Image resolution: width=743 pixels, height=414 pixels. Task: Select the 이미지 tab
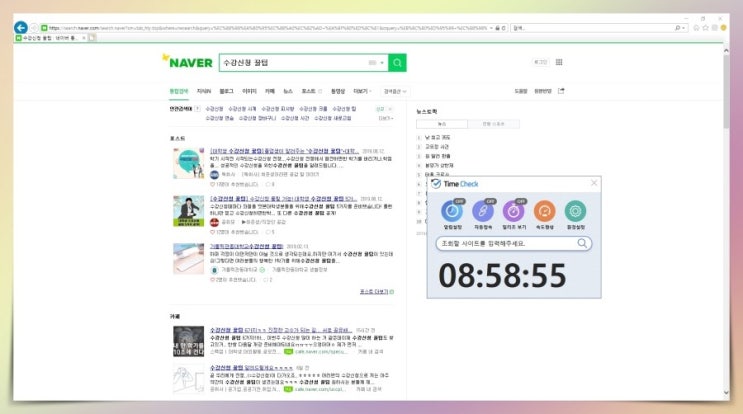tap(249, 91)
